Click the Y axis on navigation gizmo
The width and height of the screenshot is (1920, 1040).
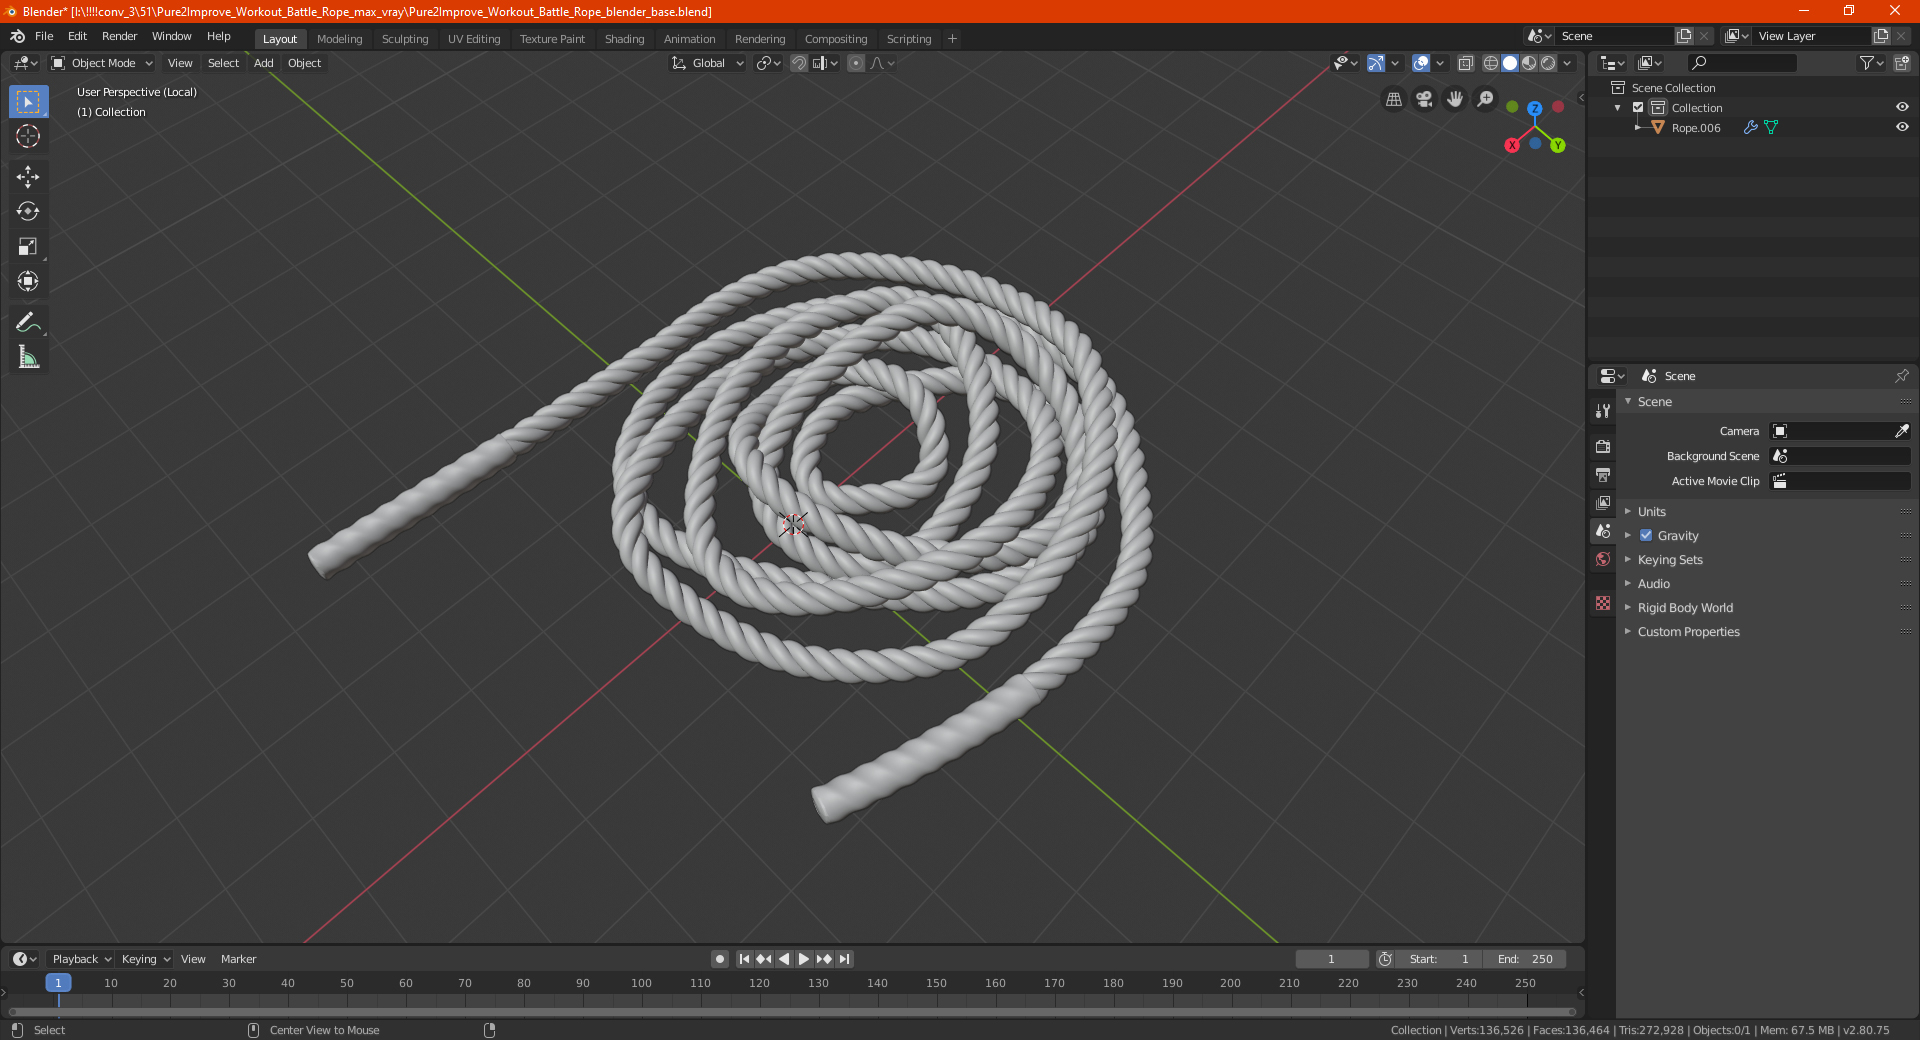1558,145
